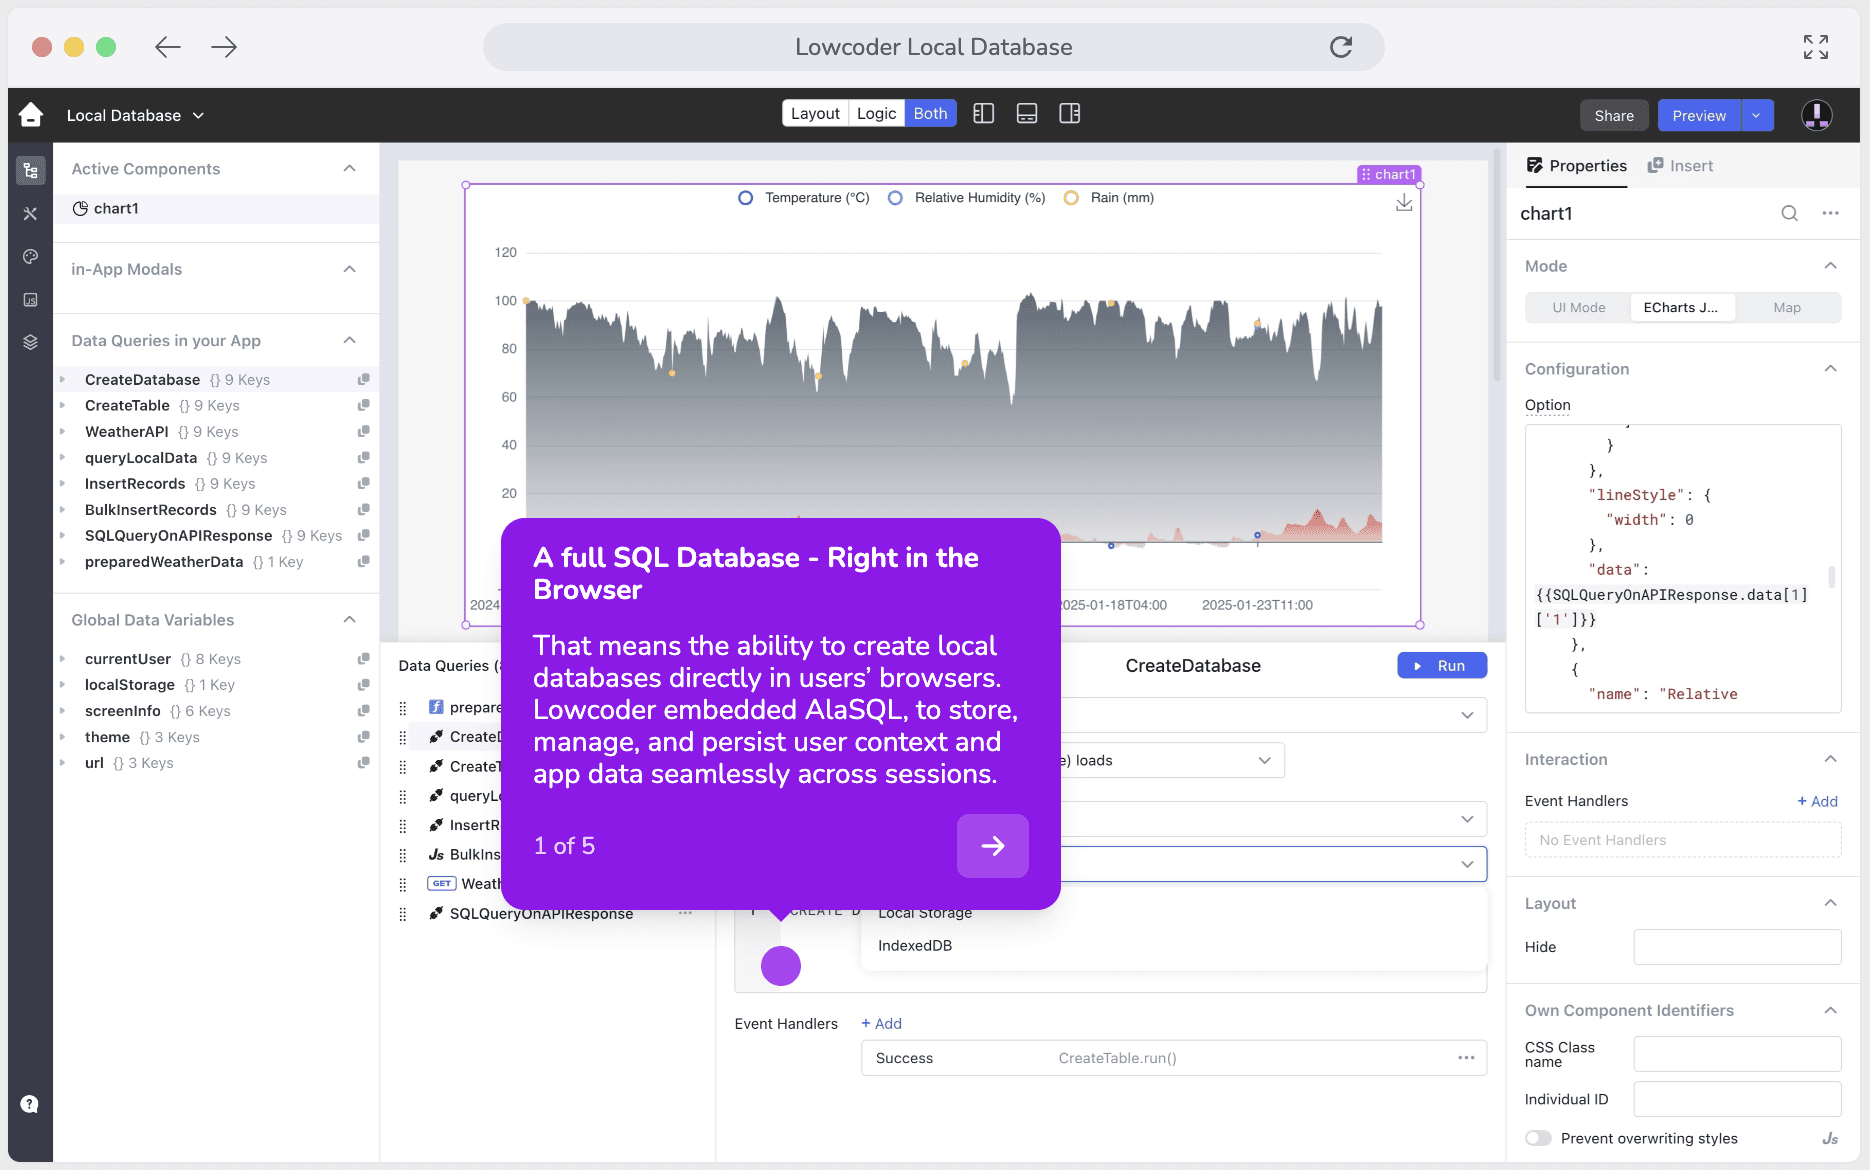This screenshot has height=1170, width=1870.
Task: Click the Individual ID field
Action: tap(1737, 1099)
